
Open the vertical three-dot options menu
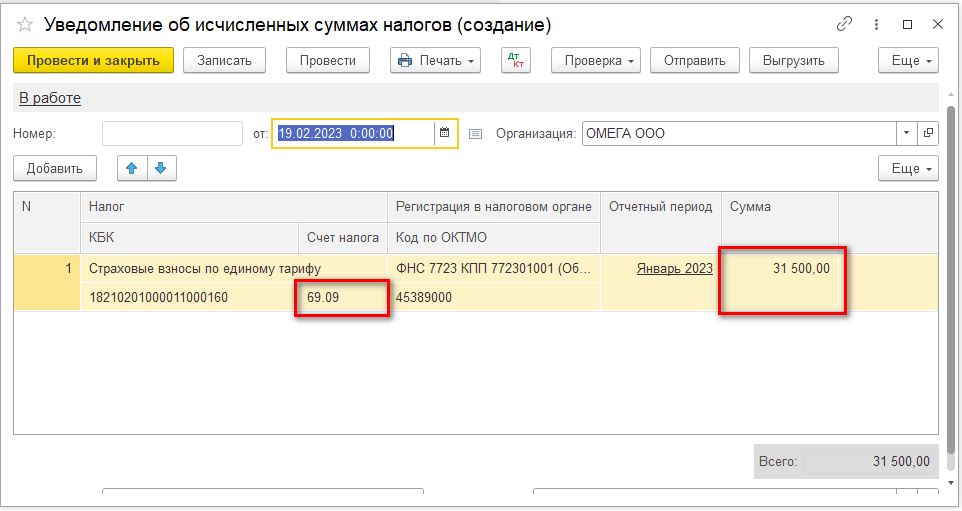(876, 24)
